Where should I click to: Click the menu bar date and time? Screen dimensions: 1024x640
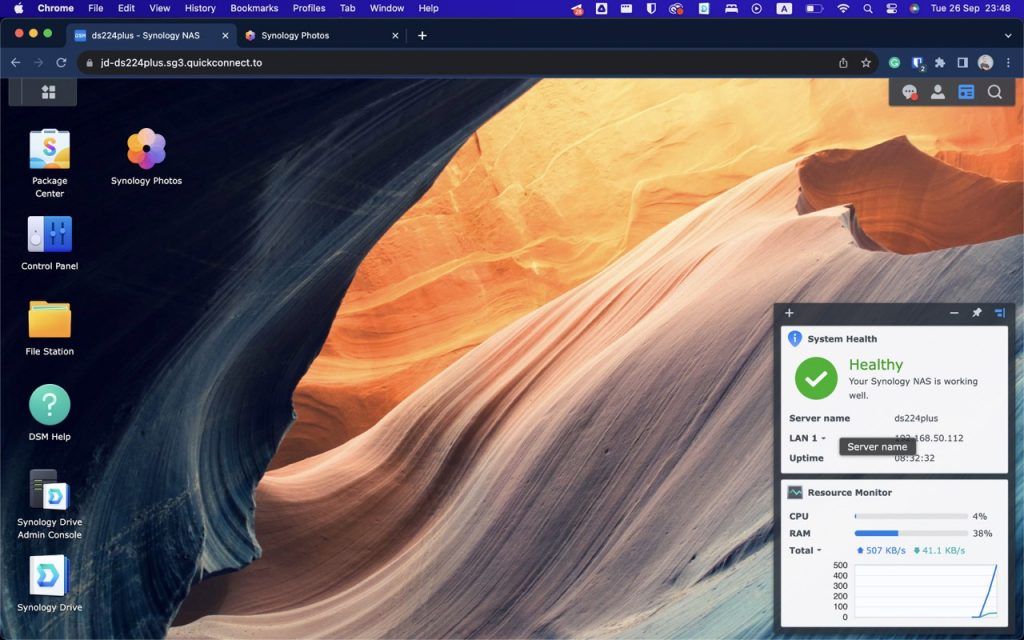pos(970,8)
